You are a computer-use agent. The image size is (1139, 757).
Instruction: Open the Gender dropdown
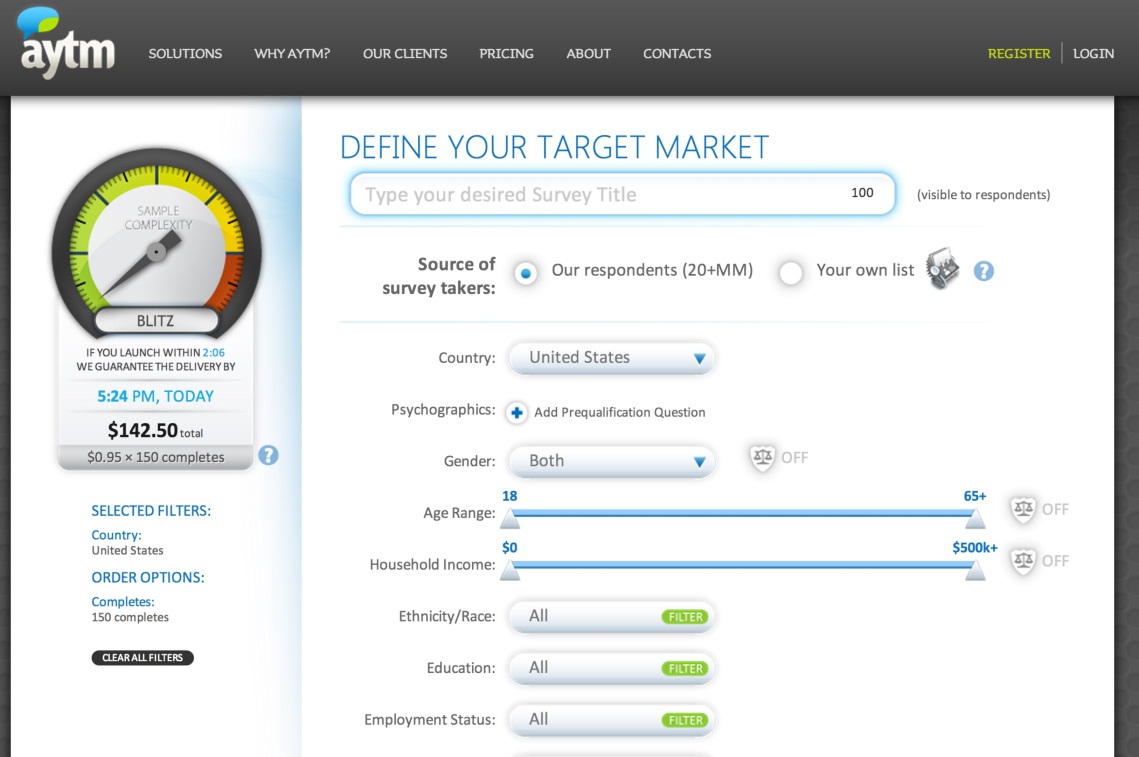pyautogui.click(x=612, y=461)
